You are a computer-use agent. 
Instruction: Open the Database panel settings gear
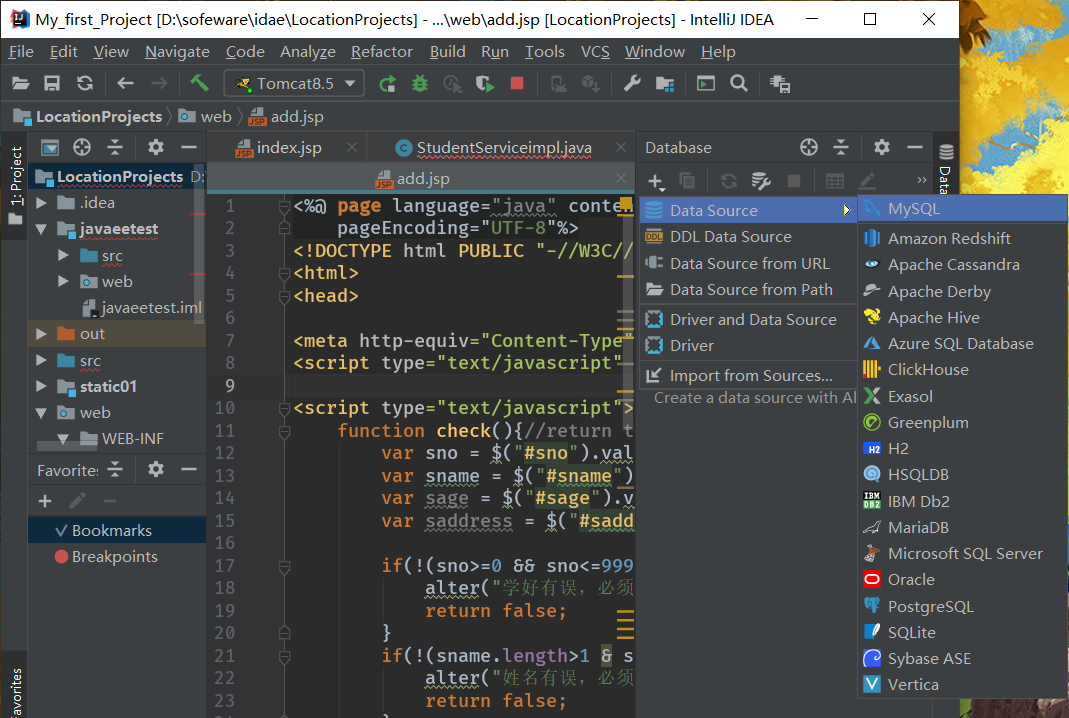point(882,147)
